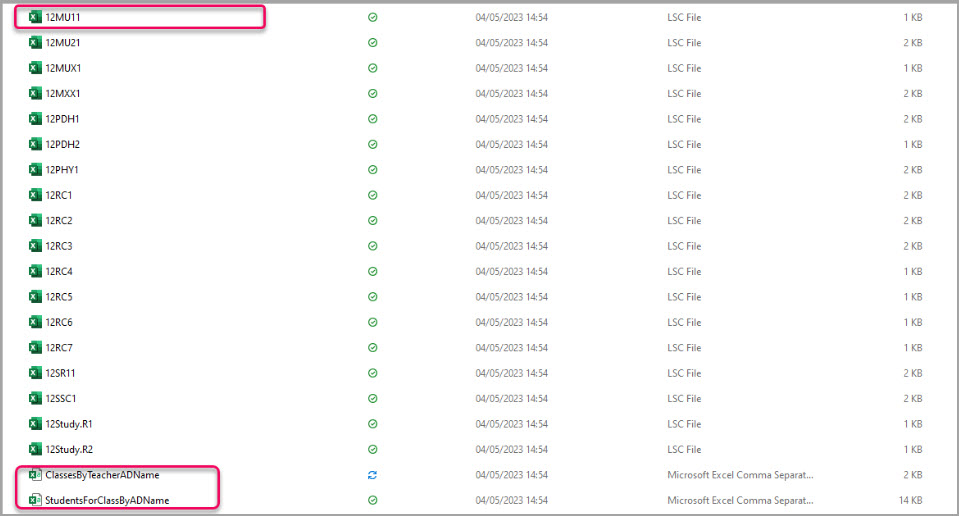The image size is (959, 516).
Task: Select the Excel icon beside 12MU21
Action: 35,43
